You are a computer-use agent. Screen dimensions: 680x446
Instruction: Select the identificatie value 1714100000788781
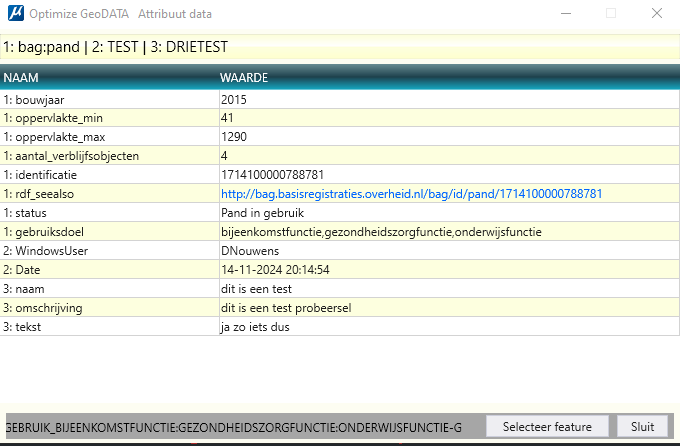449,175
